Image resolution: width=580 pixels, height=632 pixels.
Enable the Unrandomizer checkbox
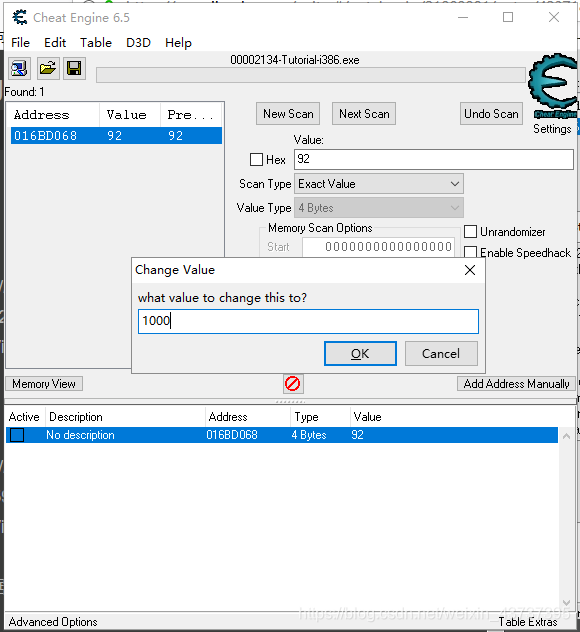click(470, 232)
